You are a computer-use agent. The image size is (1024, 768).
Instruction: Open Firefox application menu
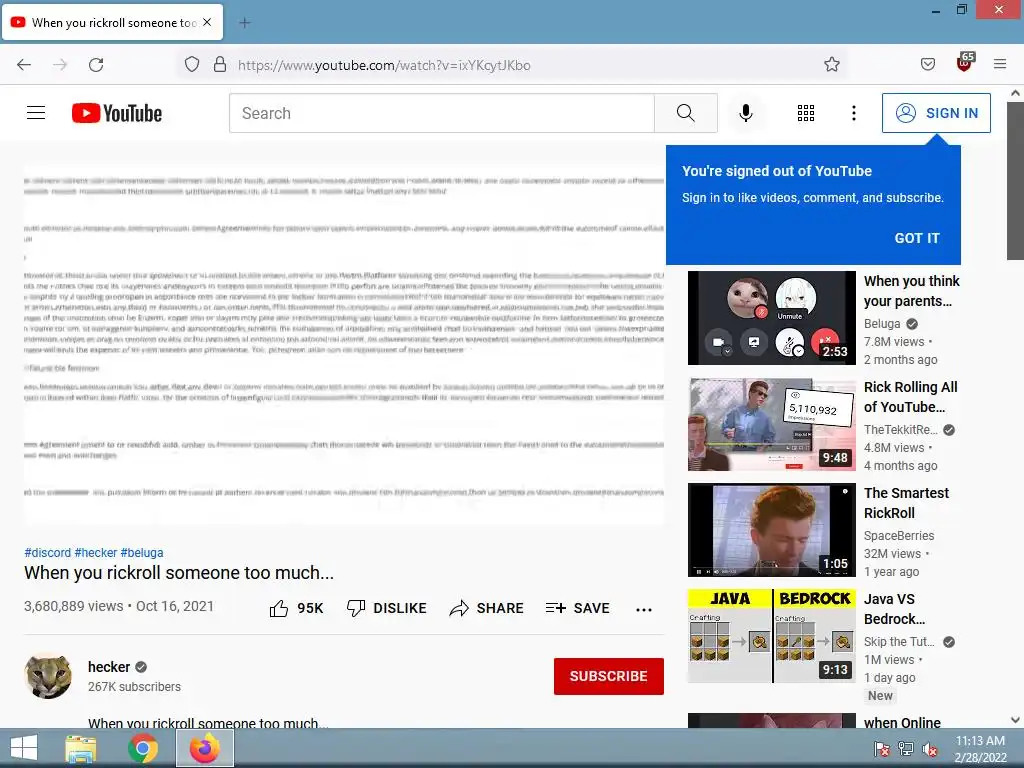click(1000, 64)
